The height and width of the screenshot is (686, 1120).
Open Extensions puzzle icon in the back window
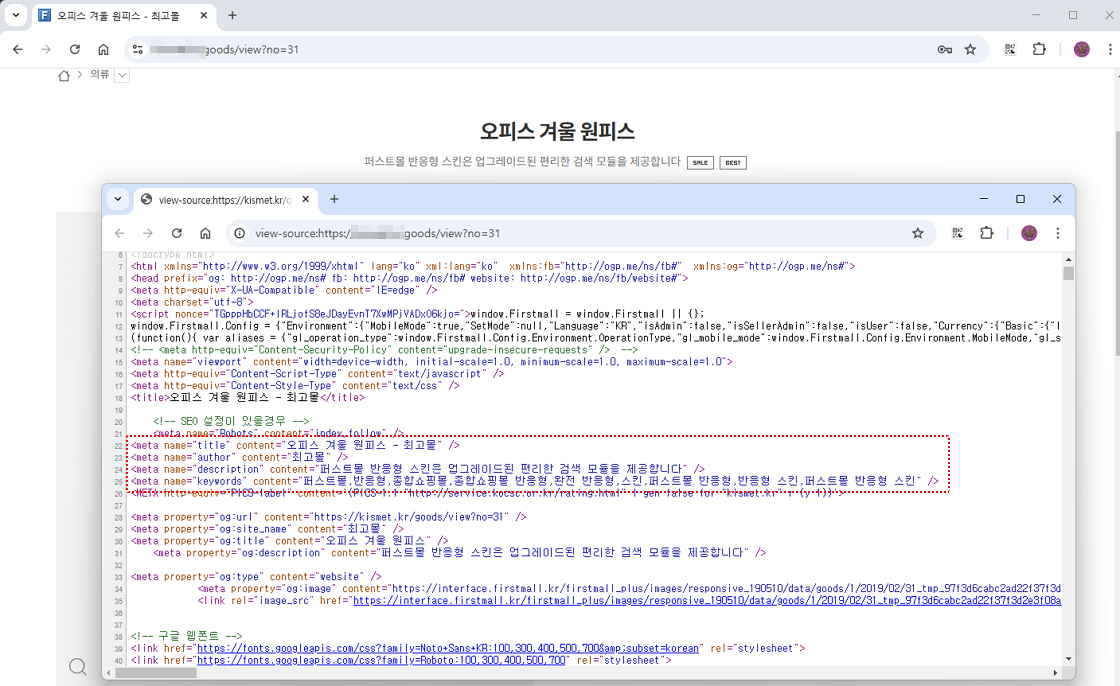(1038, 49)
